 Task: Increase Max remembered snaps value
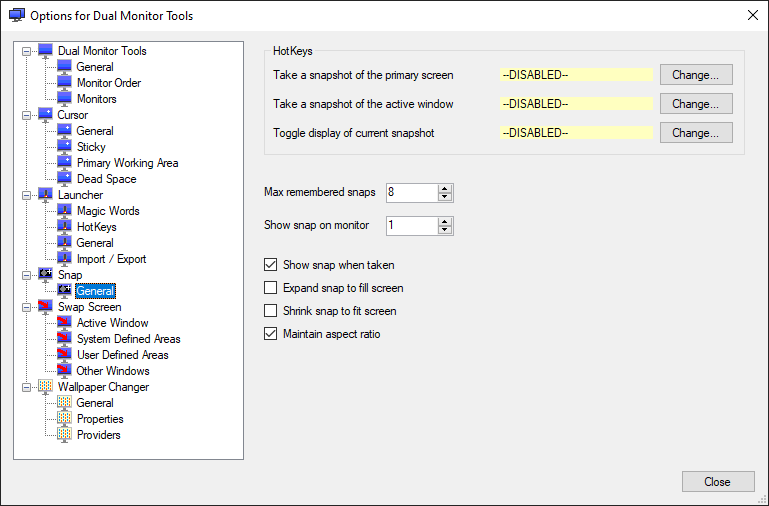pos(445,188)
